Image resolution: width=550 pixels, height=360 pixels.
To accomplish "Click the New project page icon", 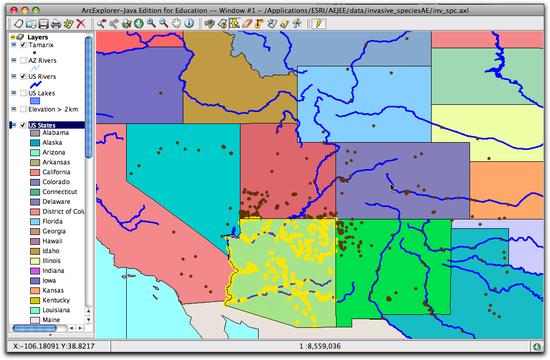I will (19, 24).
